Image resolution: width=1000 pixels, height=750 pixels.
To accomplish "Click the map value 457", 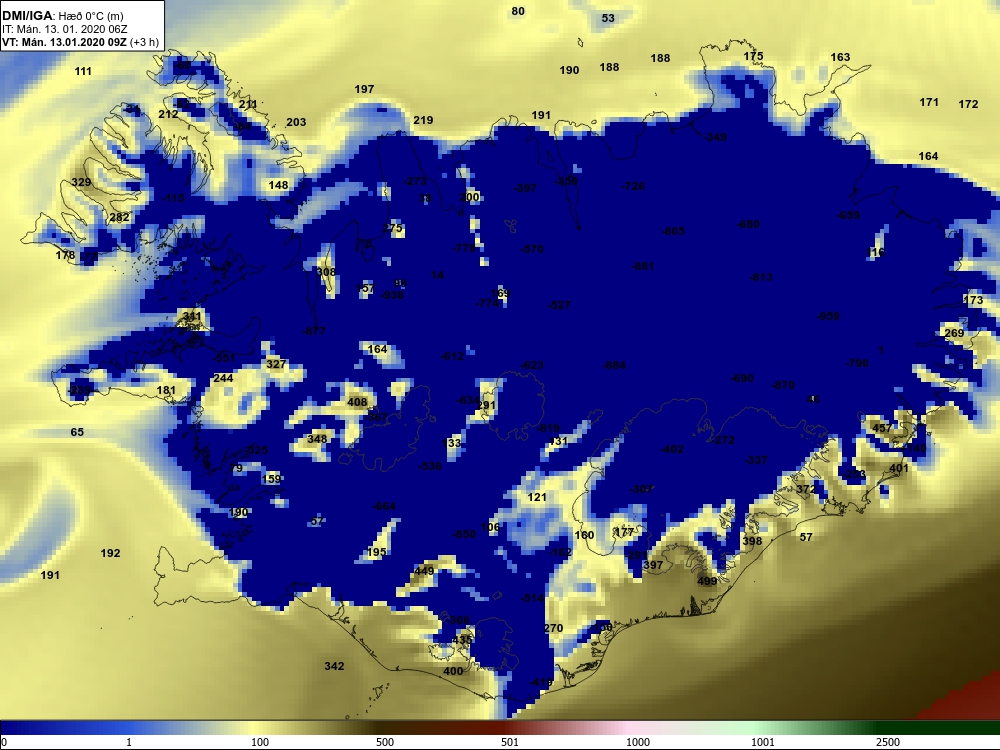I will [x=882, y=428].
